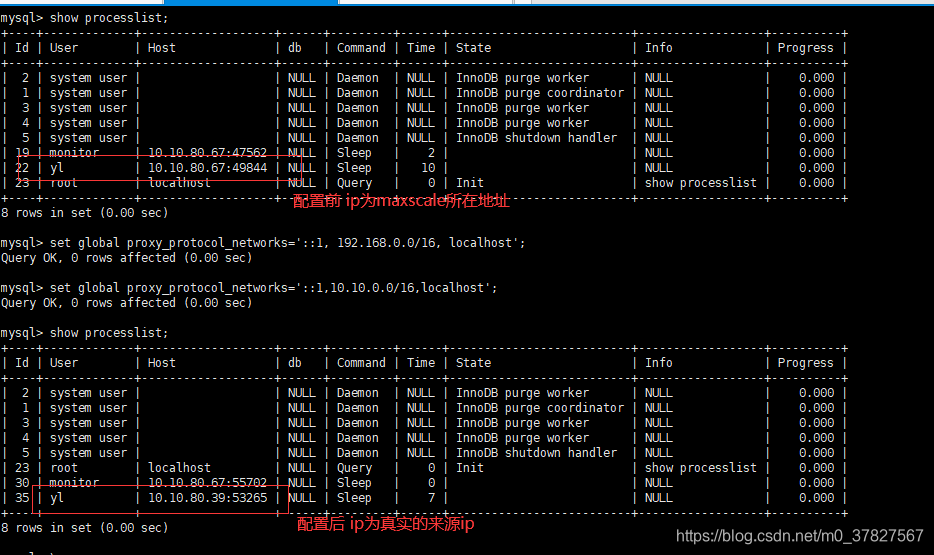
Task: Click user monitor in the Id 19 row
Action: point(74,153)
